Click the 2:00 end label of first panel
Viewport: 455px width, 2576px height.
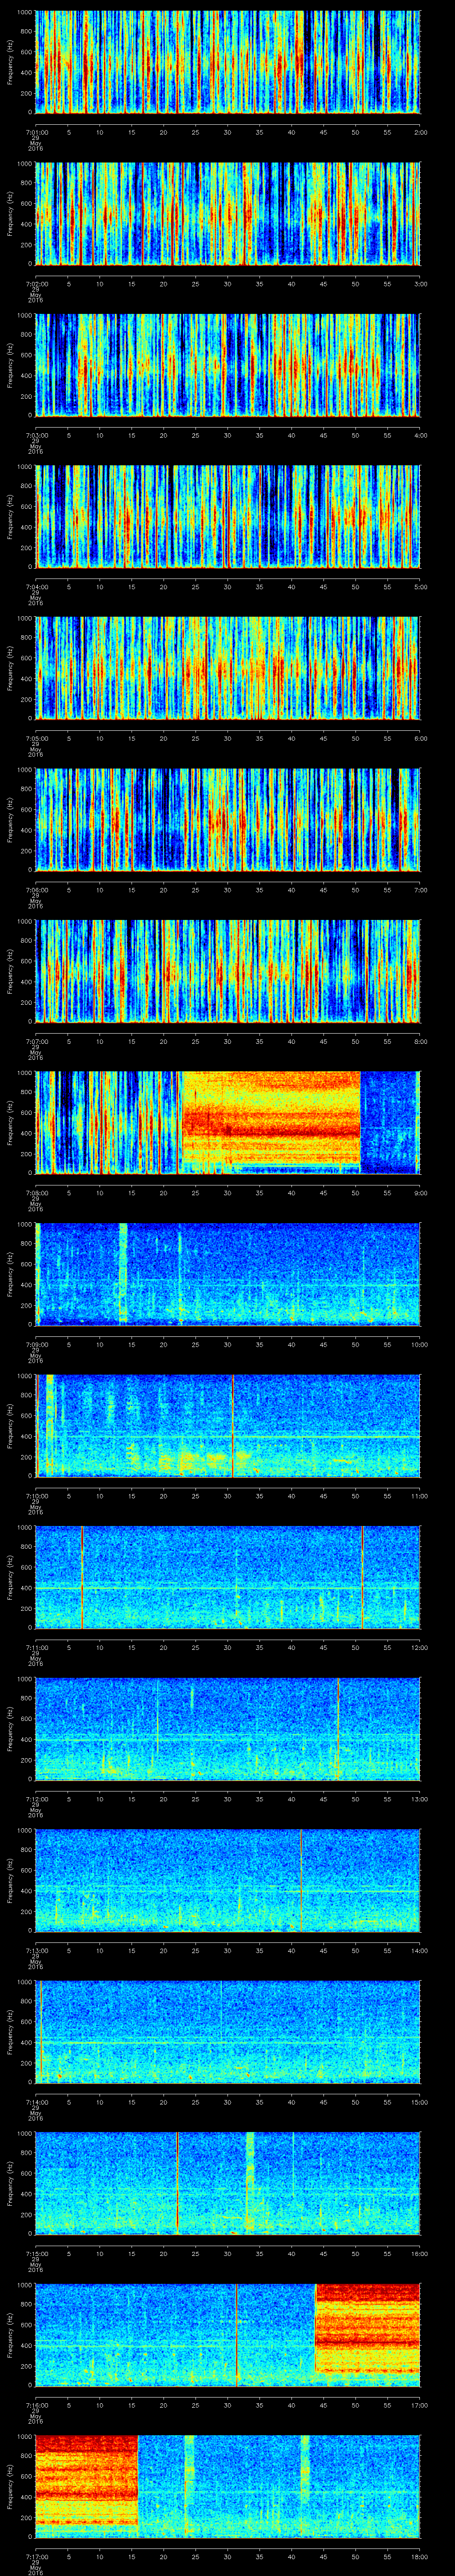click(x=420, y=131)
